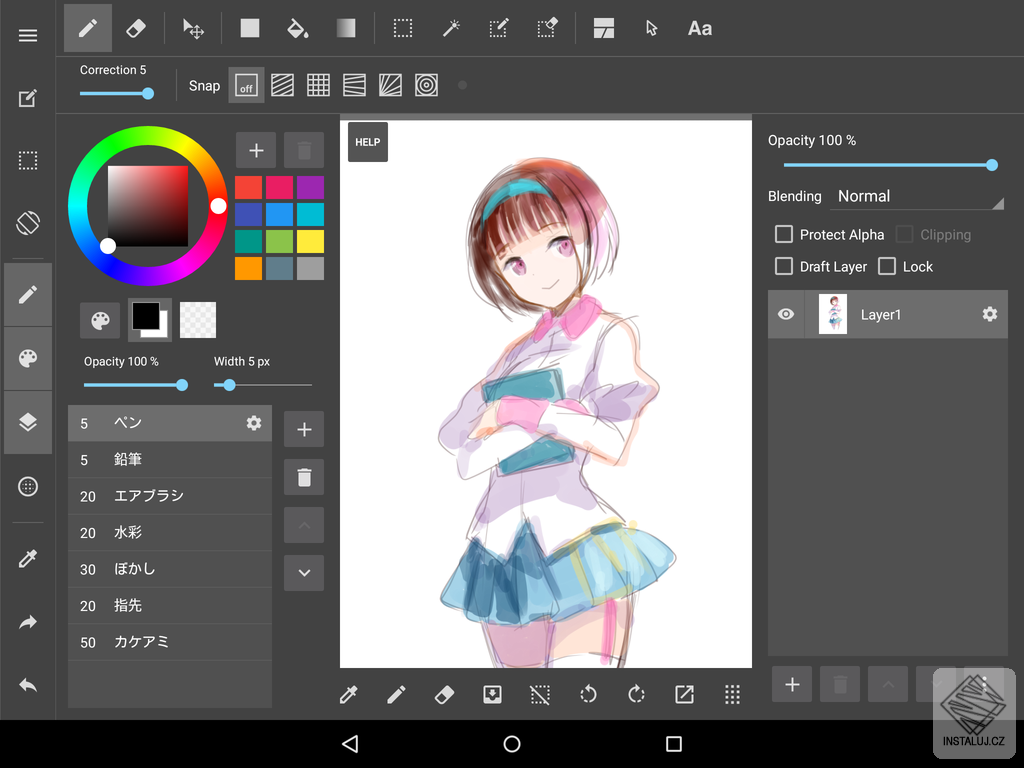Open the hamburger main menu
The height and width of the screenshot is (768, 1024).
coord(27,35)
